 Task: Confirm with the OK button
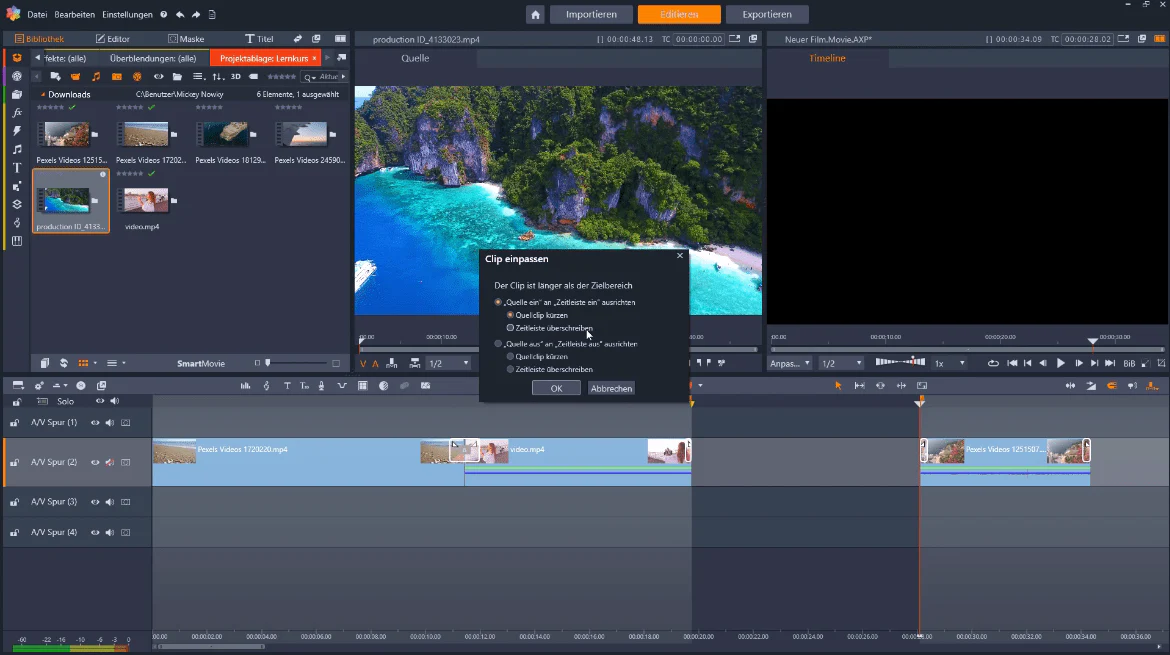(556, 388)
